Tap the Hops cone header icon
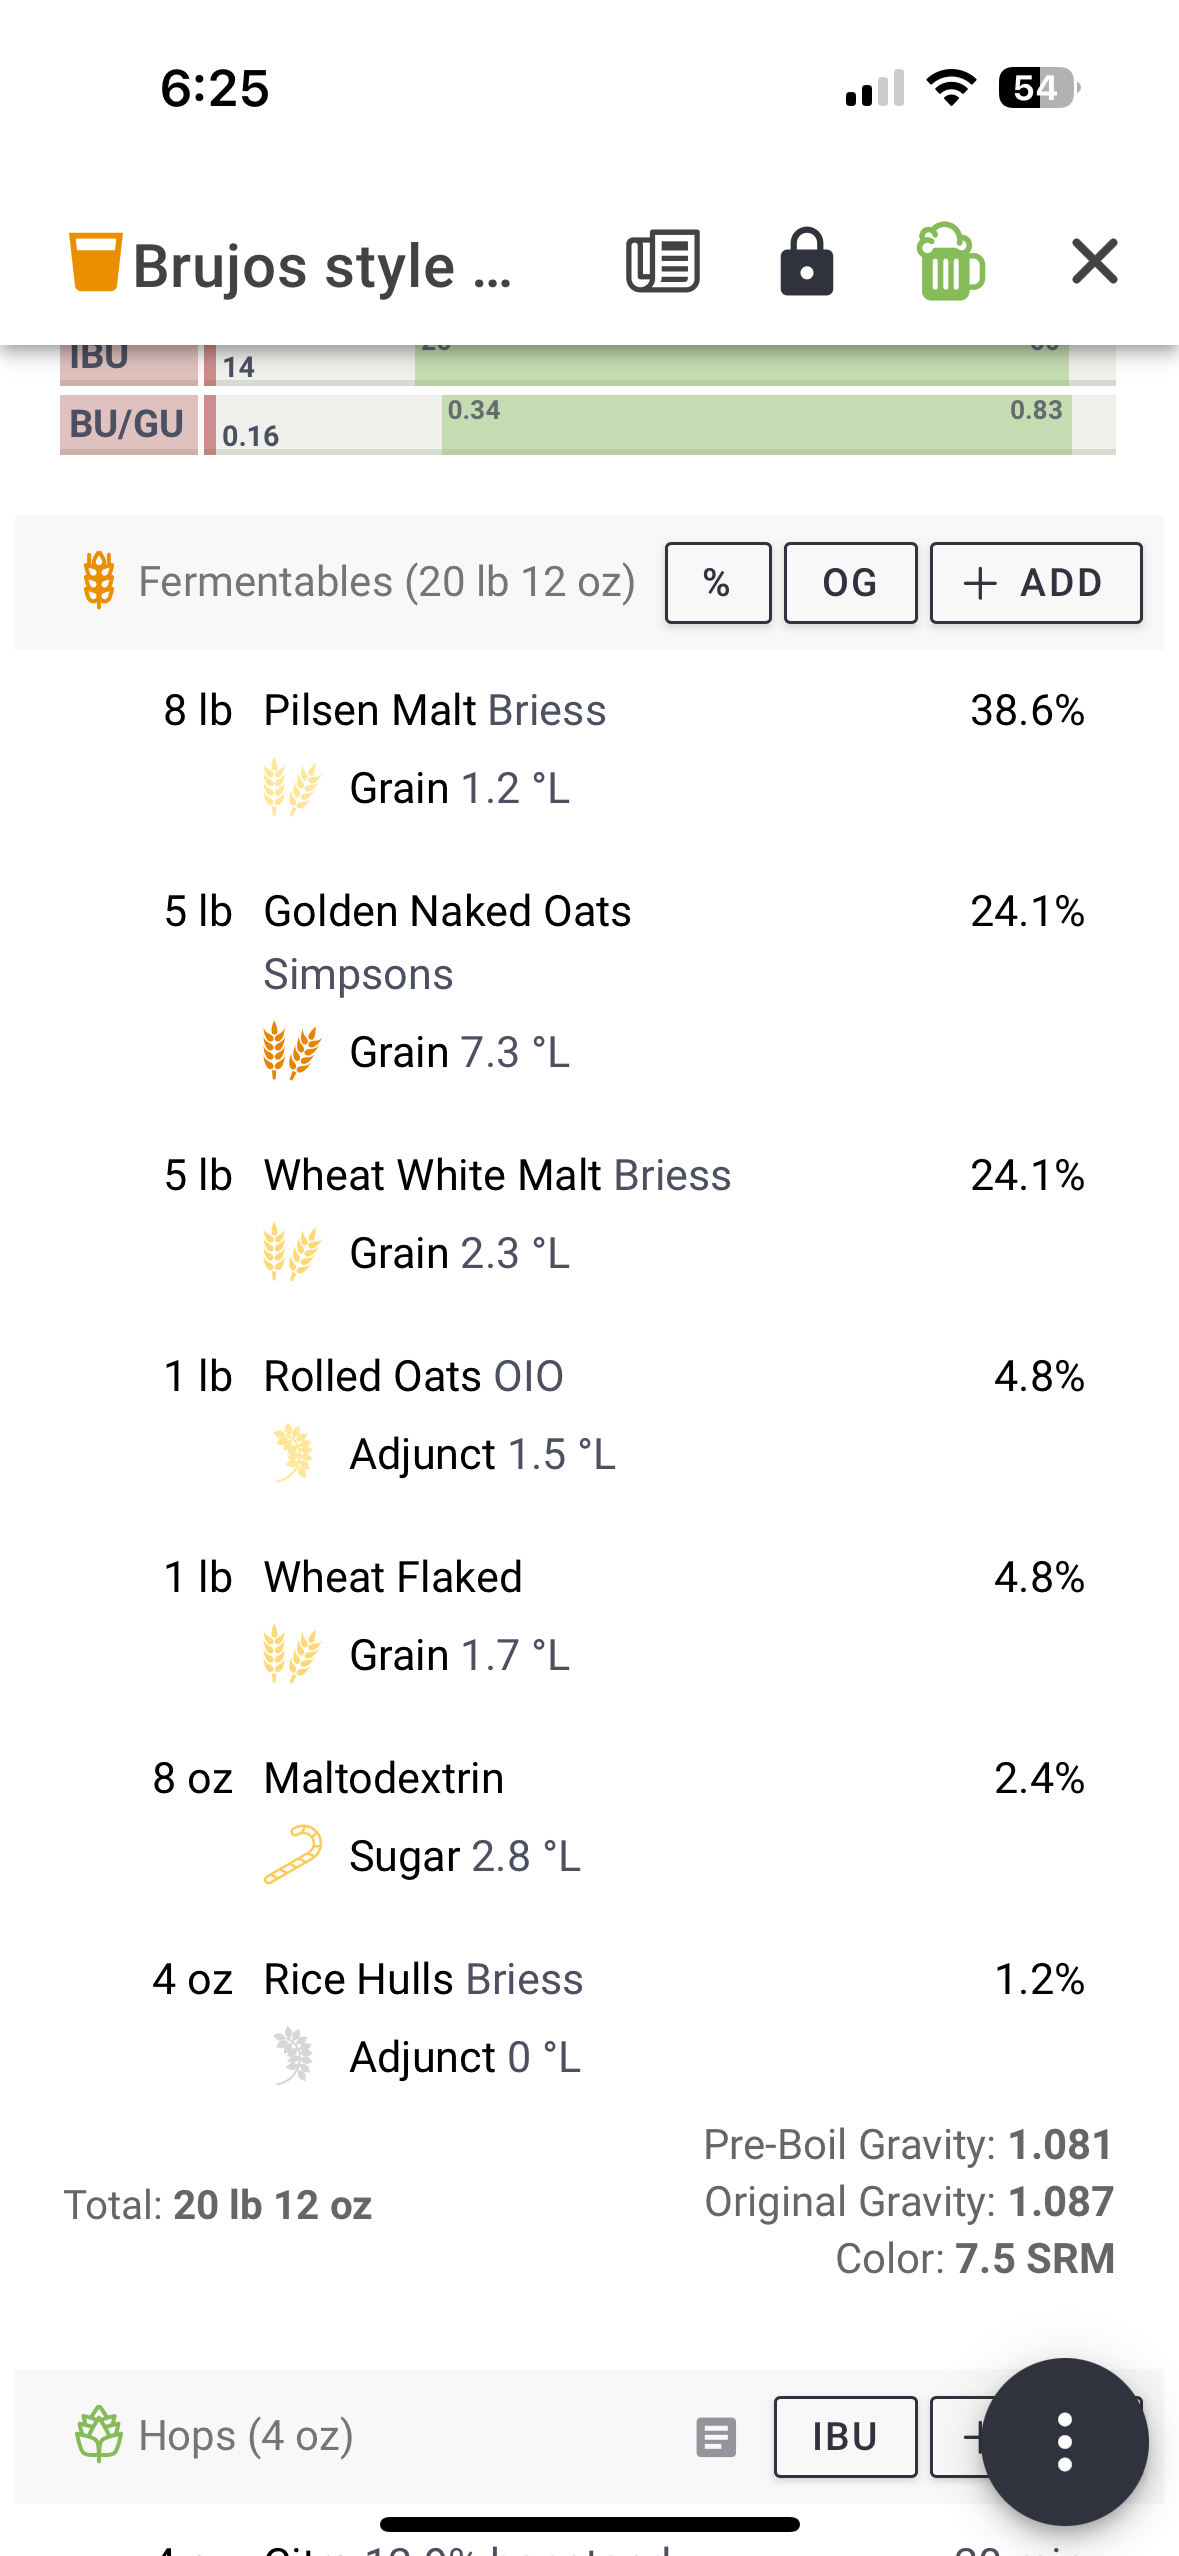1179x2556 pixels. (x=99, y=2434)
